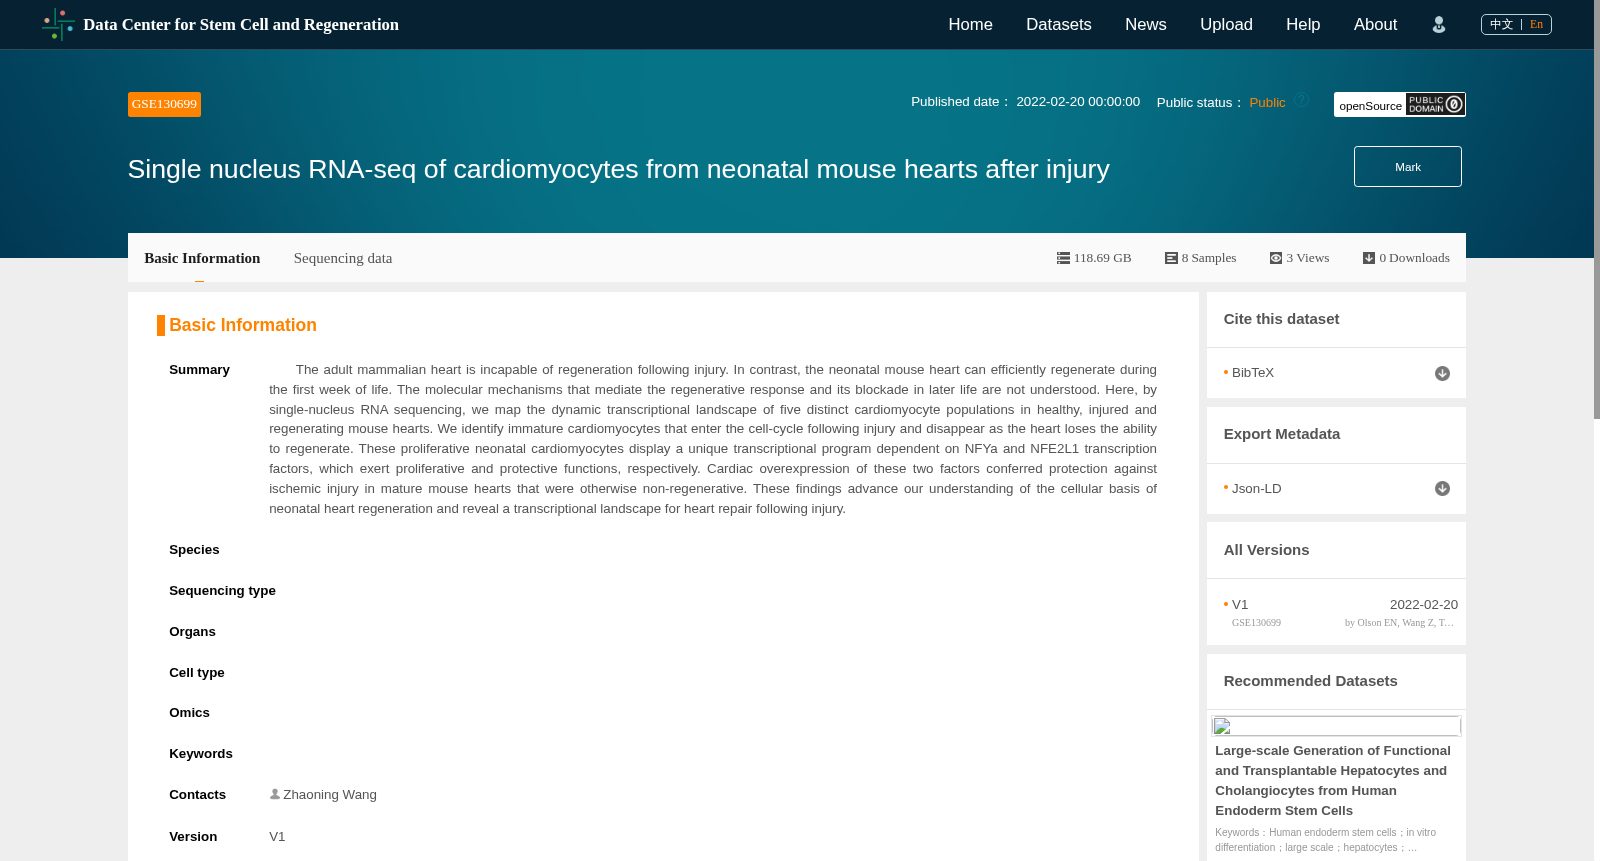Open the Json-LD metadata export link
Screen dimensions: 1600x861
[x=1257, y=488]
